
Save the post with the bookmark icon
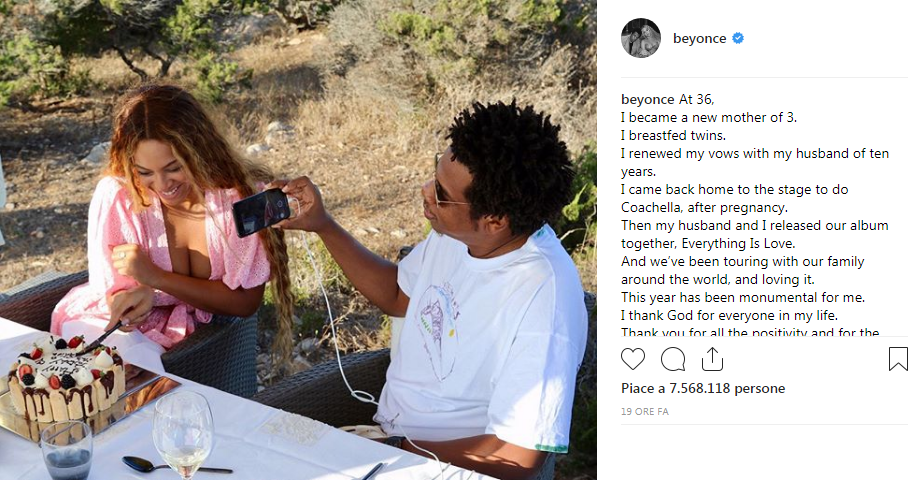coord(898,359)
